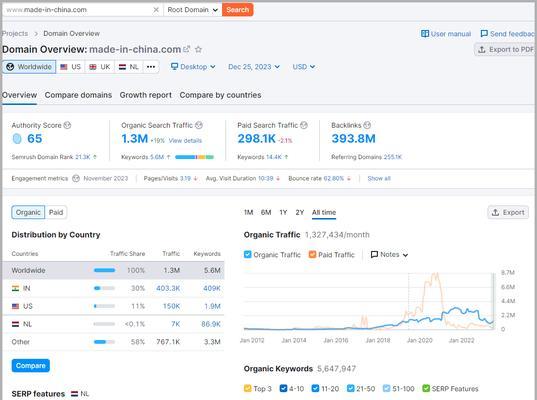The height and width of the screenshot is (400, 537).
Task: Open the Root Domain dropdown
Action: [192, 10]
